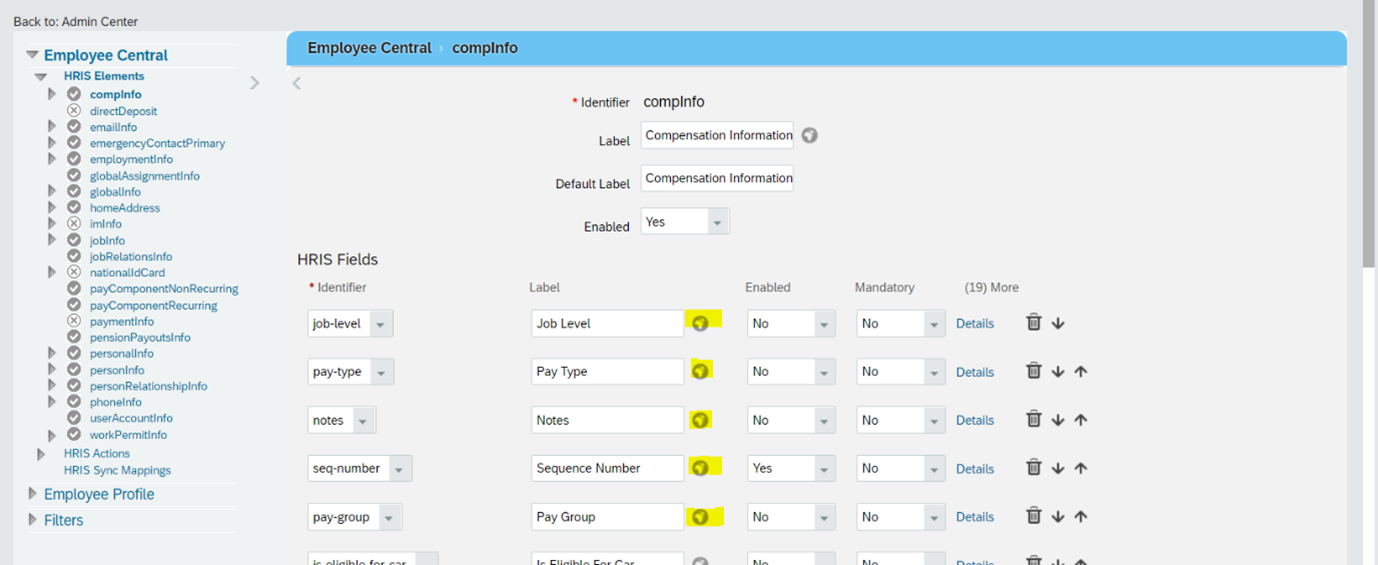Expand the personalInfo tree node
1378x565 pixels.
click(x=52, y=353)
